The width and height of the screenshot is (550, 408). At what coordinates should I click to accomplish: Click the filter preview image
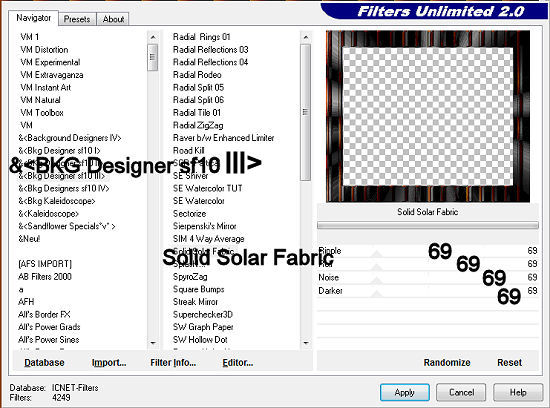coord(428,116)
